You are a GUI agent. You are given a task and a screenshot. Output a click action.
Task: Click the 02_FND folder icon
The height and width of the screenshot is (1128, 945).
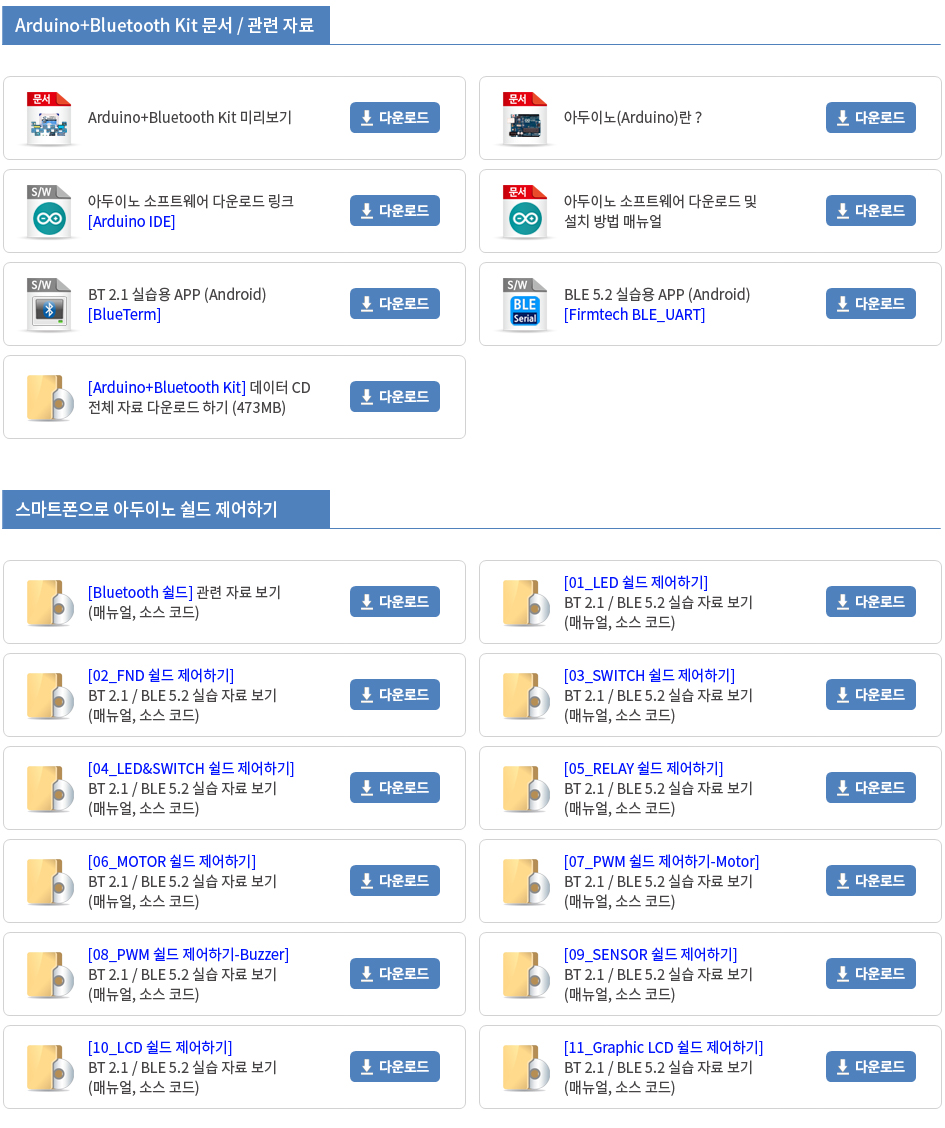[50, 695]
